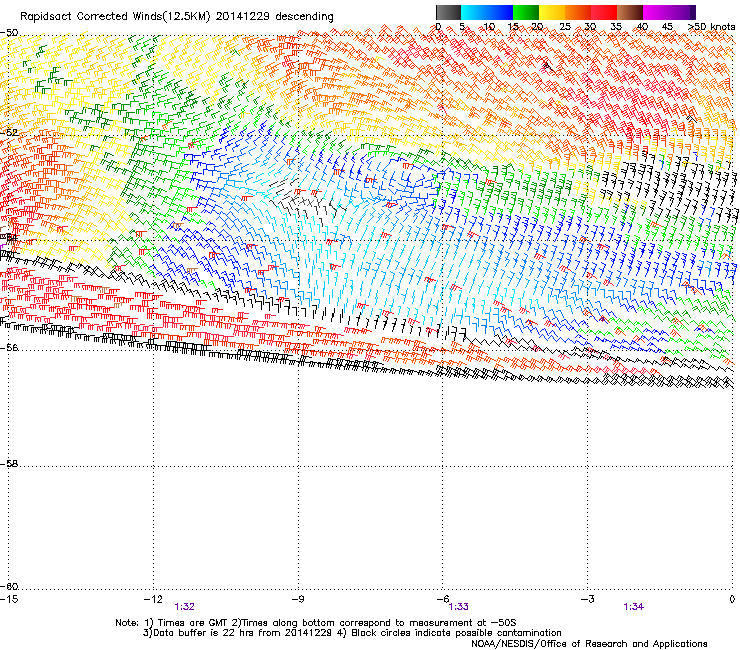
Task: Click the '10' legend scale label
Action: pyautogui.click(x=489, y=26)
